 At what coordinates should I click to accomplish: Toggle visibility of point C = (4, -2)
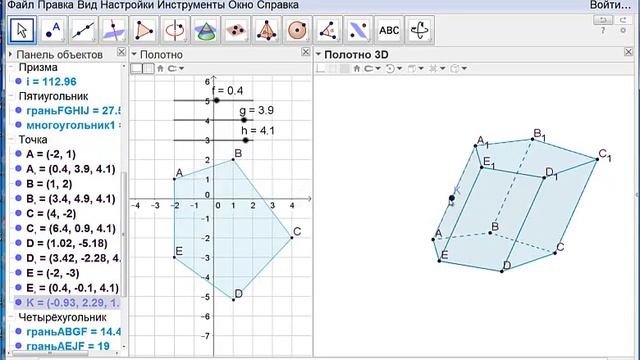click(18, 213)
